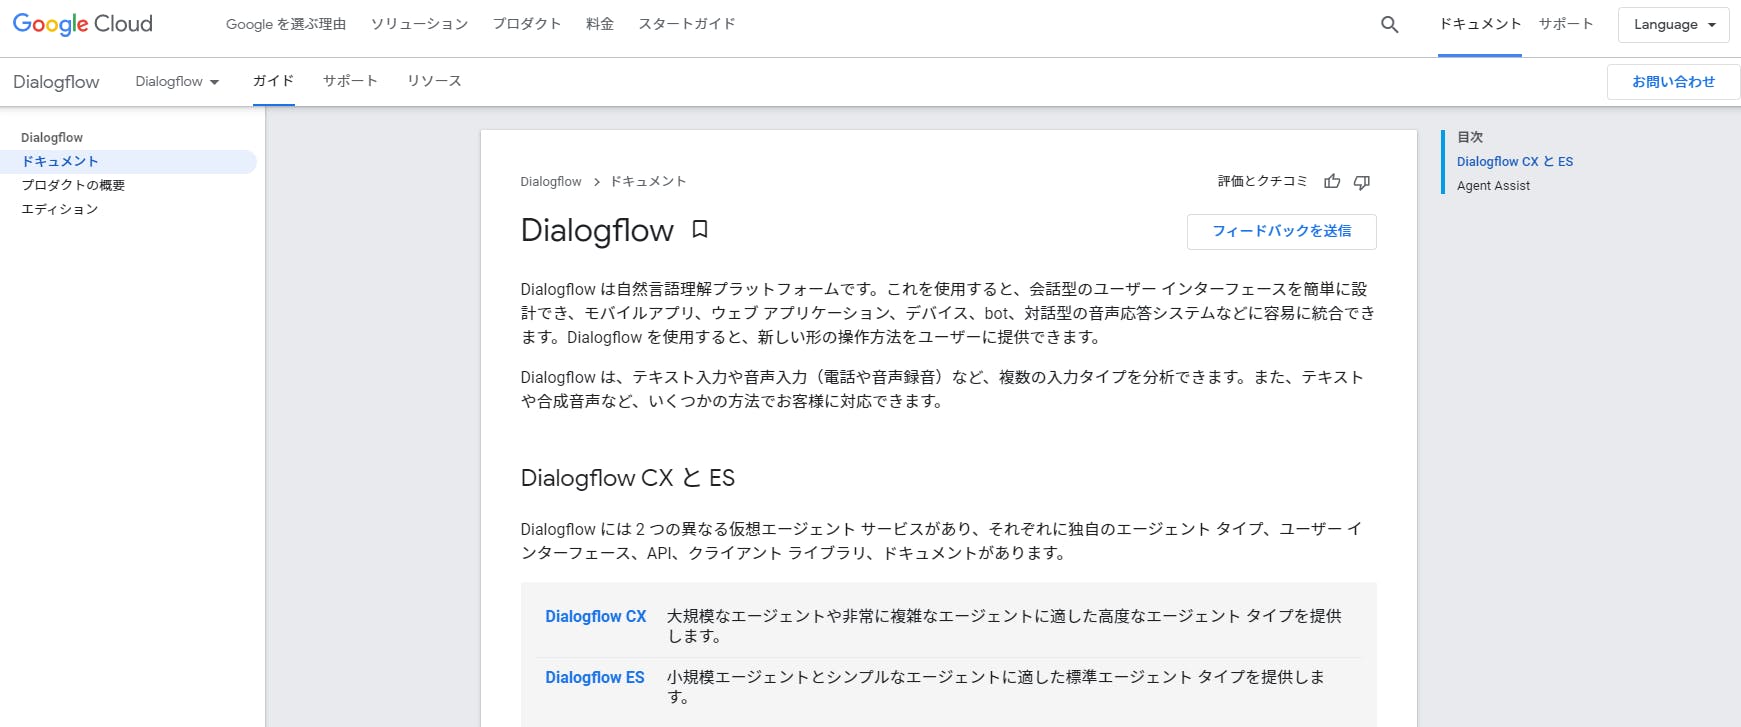Click the thumbs down rating icon
1741x727 pixels.
pyautogui.click(x=1362, y=182)
